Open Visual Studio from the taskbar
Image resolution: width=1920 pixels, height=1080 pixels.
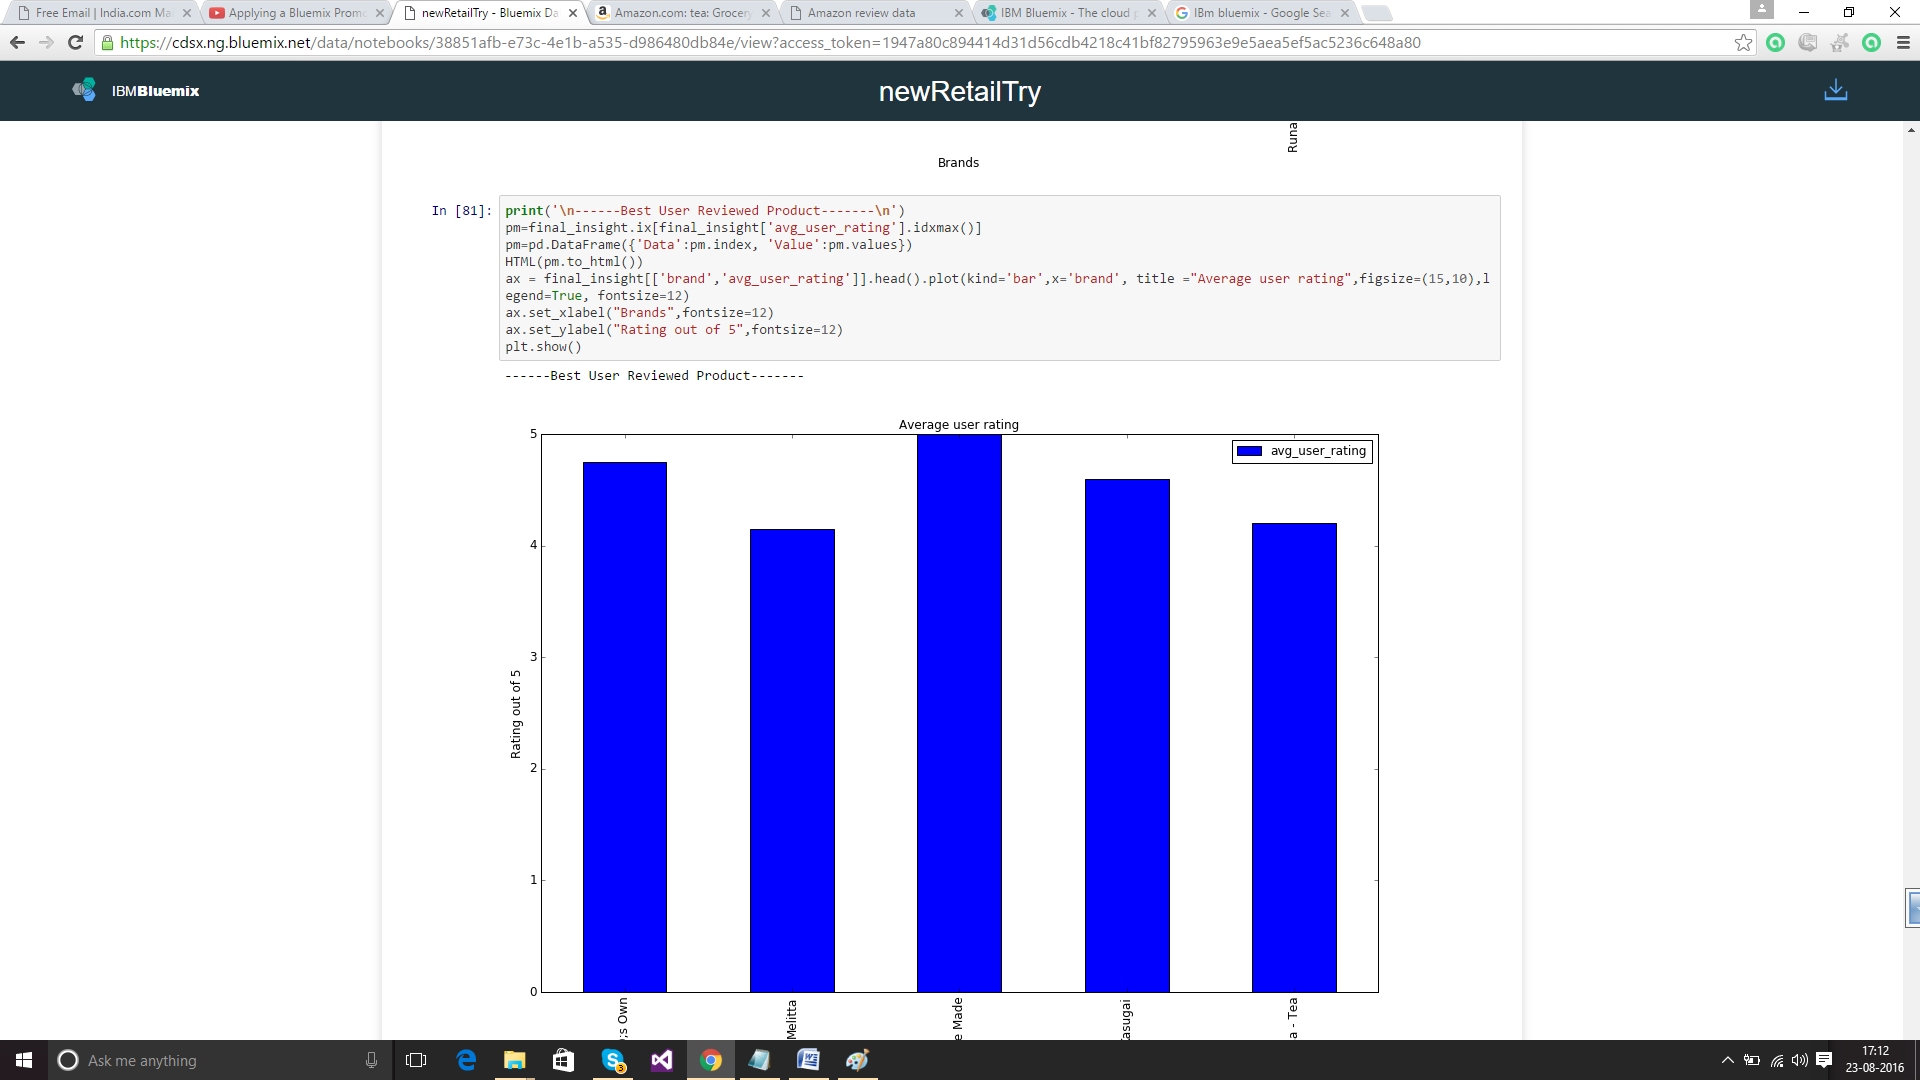(x=662, y=1060)
